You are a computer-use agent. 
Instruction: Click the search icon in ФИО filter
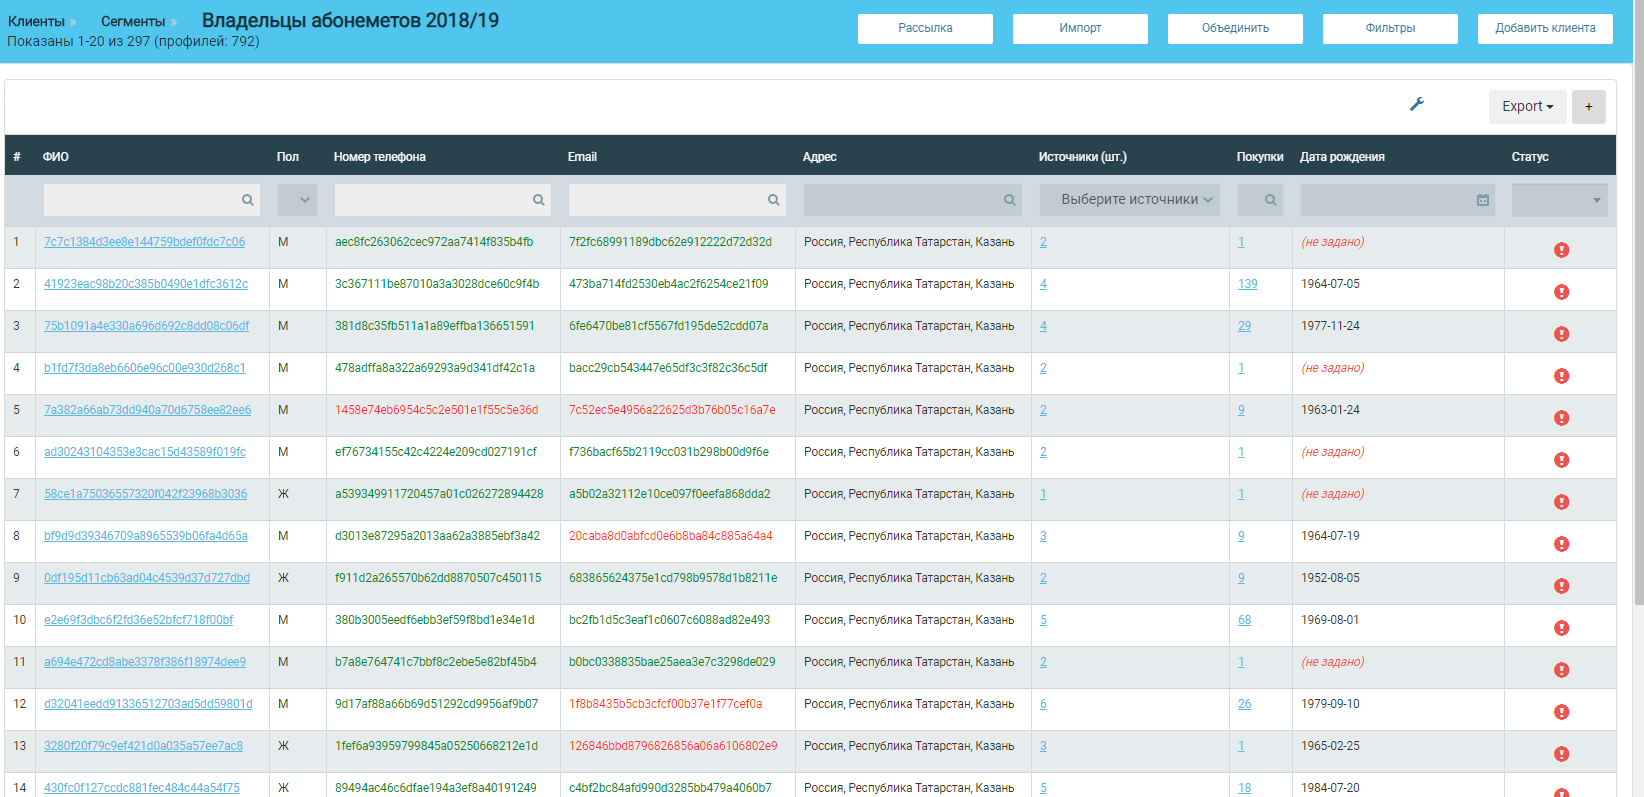click(247, 200)
